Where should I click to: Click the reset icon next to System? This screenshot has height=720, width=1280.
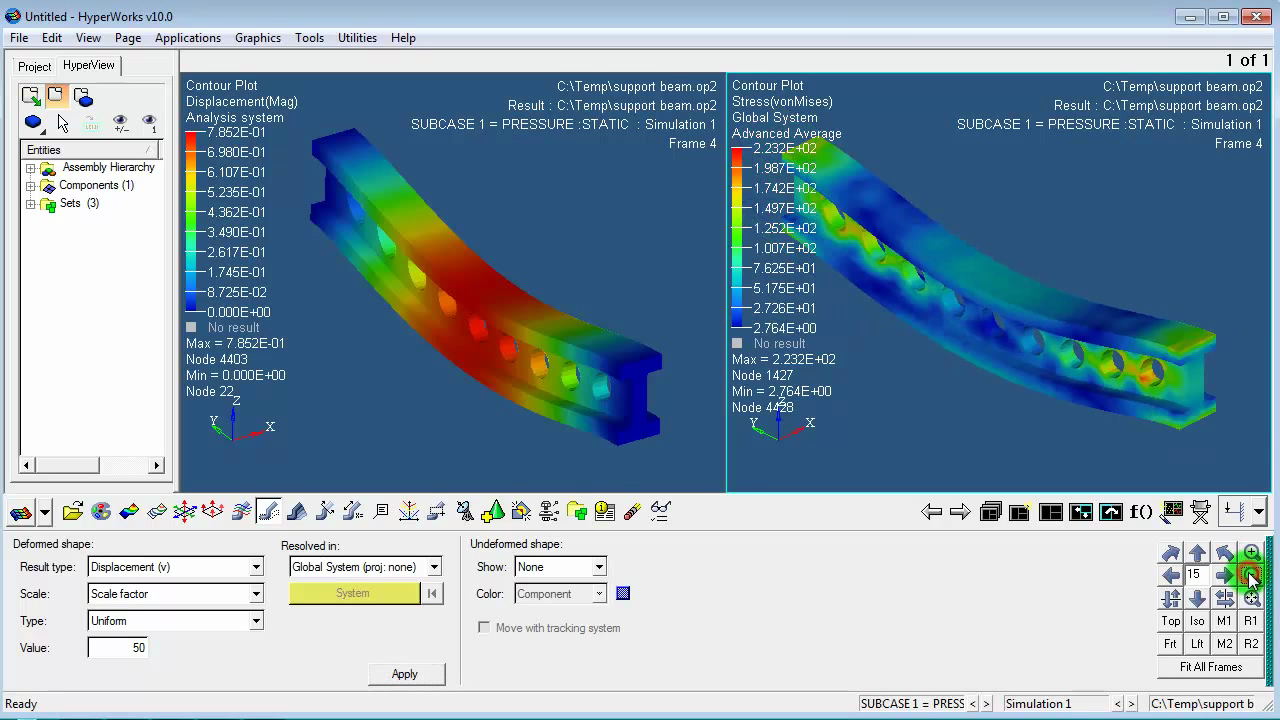(x=432, y=593)
